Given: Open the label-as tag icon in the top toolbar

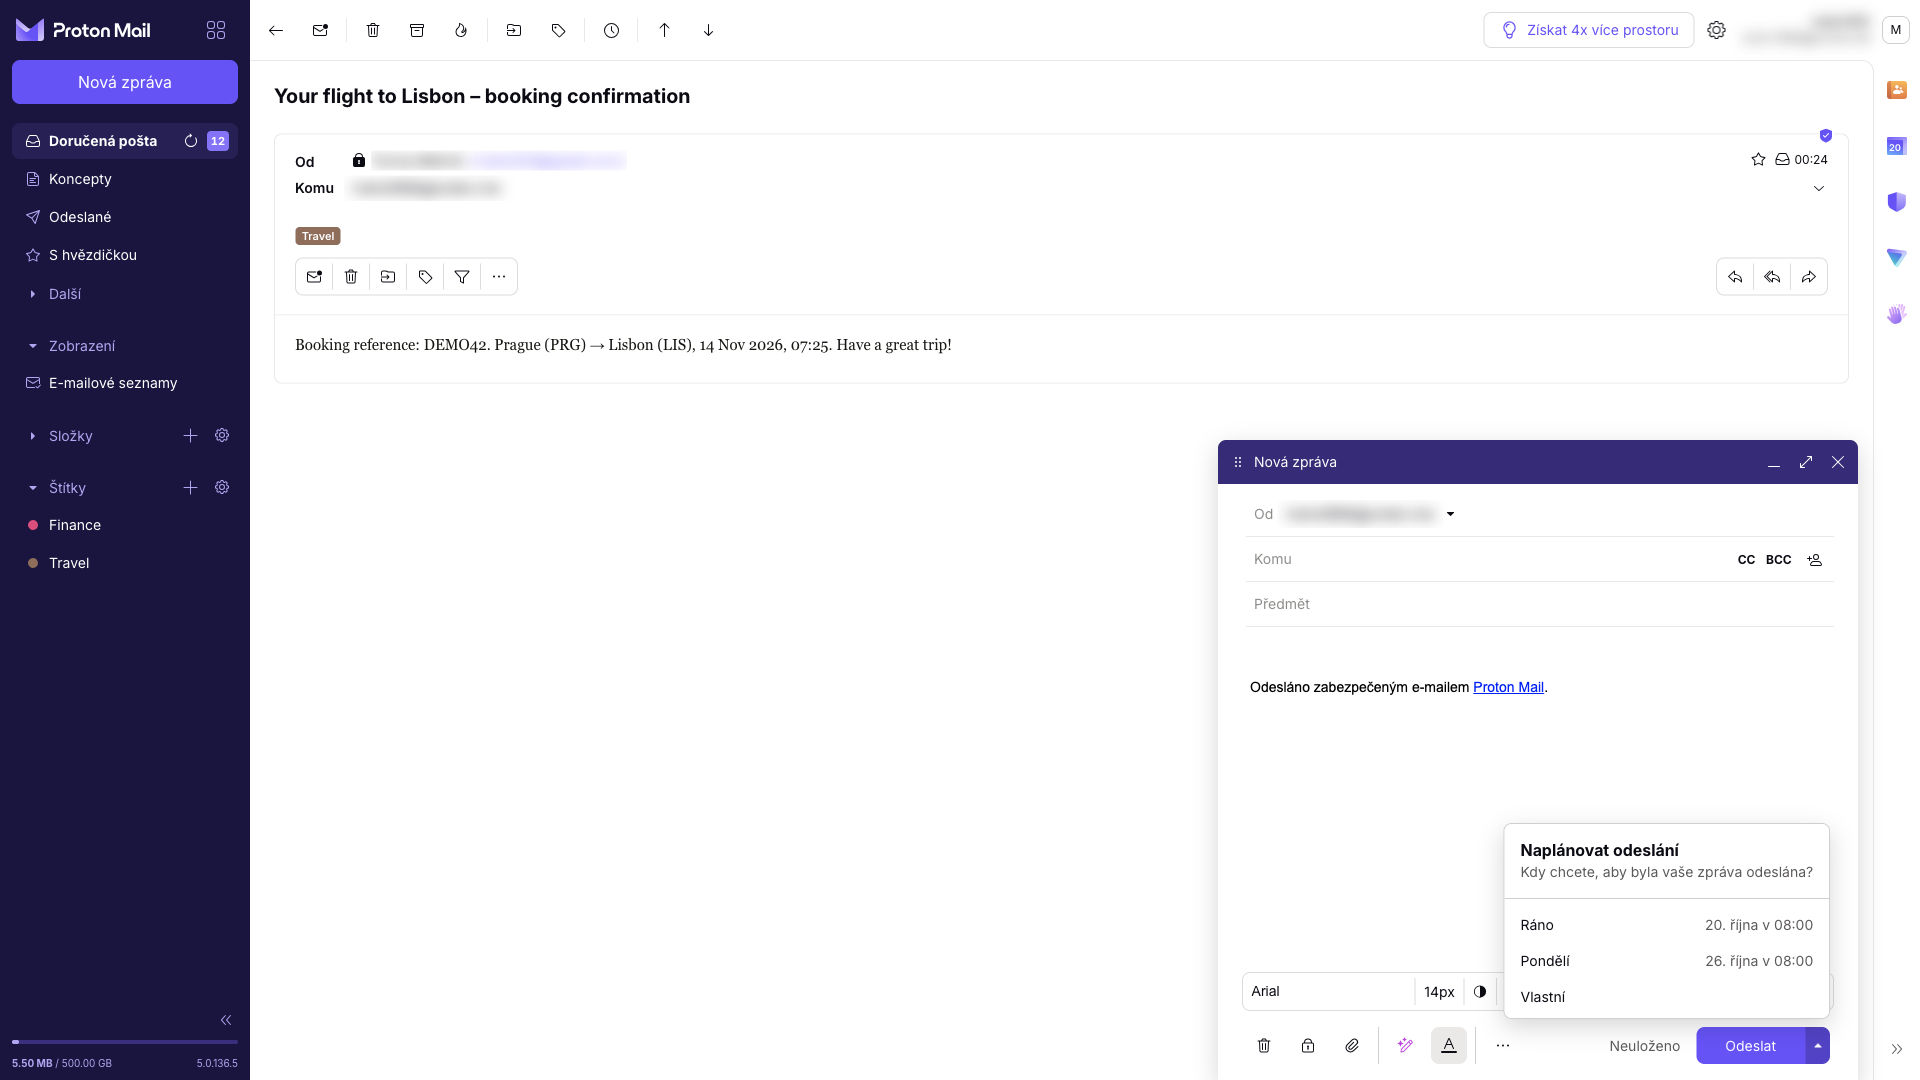Looking at the screenshot, I should click(558, 30).
